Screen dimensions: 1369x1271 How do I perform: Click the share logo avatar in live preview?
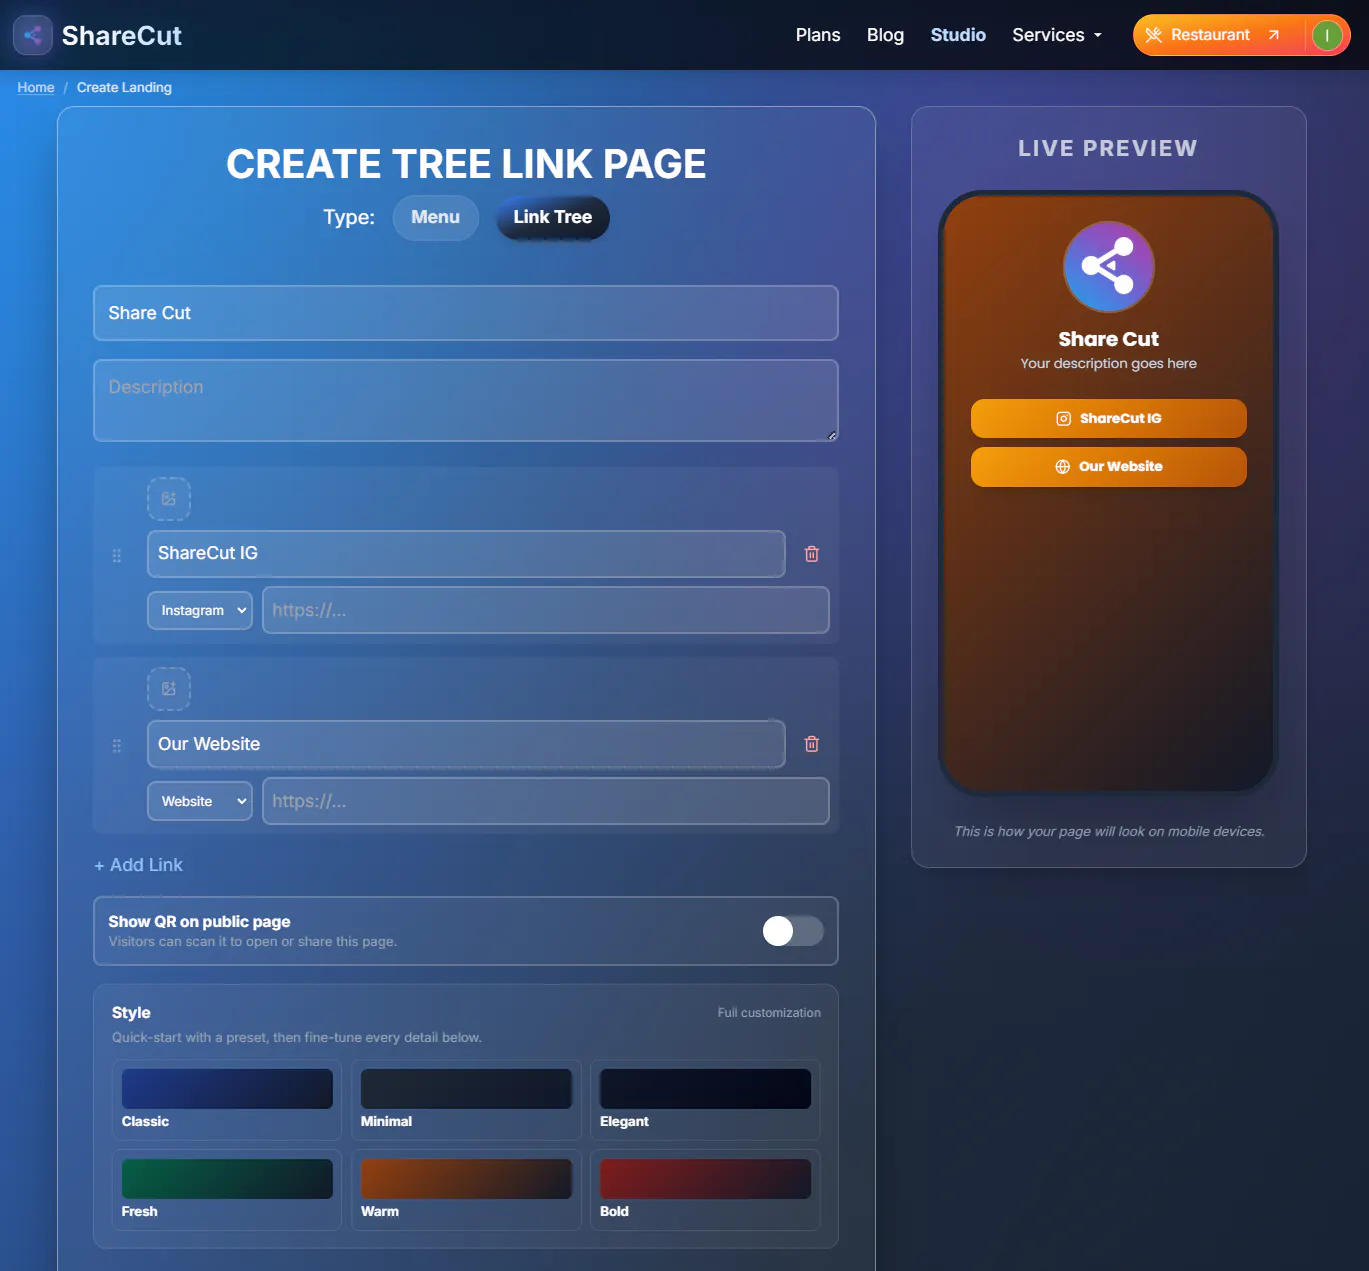pyautogui.click(x=1109, y=267)
